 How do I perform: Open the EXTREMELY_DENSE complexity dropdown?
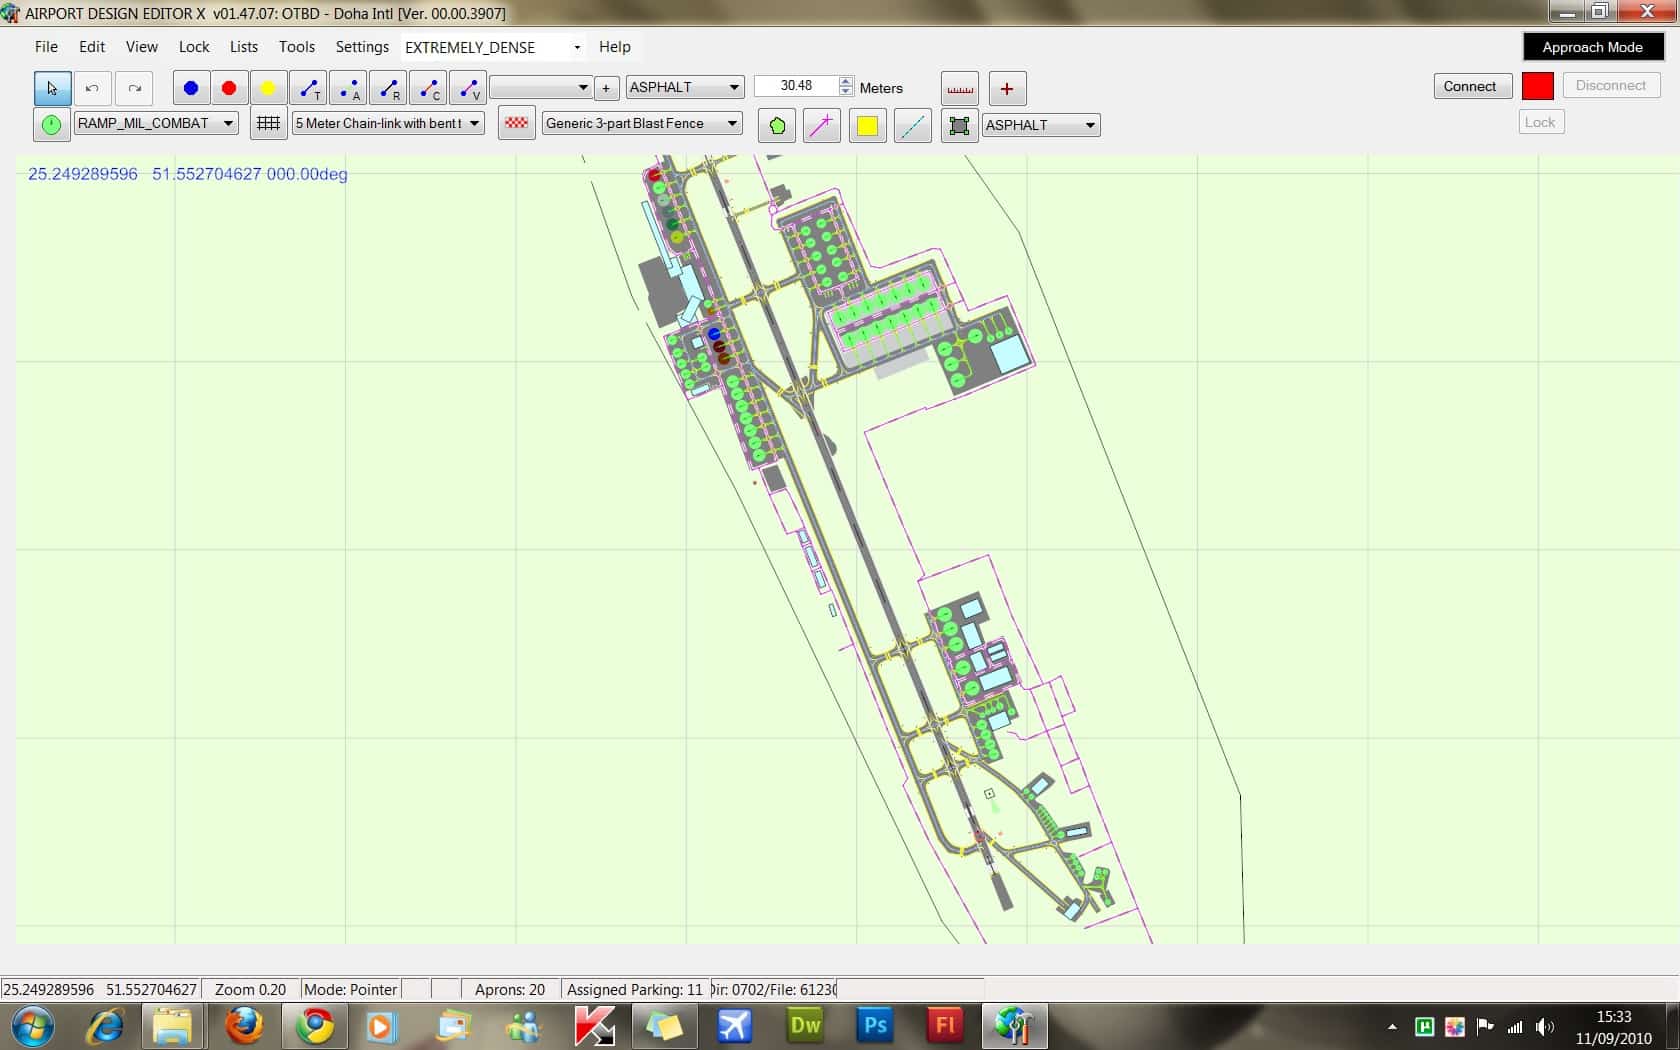click(576, 47)
